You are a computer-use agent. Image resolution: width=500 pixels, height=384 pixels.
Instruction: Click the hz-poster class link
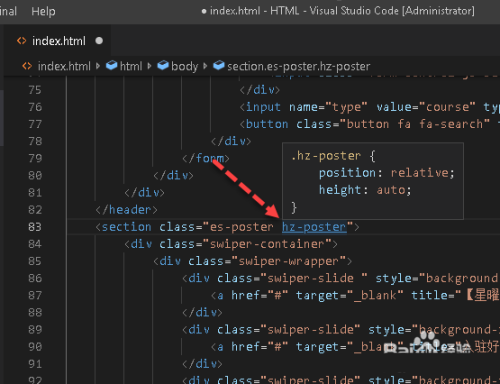pyautogui.click(x=314, y=227)
